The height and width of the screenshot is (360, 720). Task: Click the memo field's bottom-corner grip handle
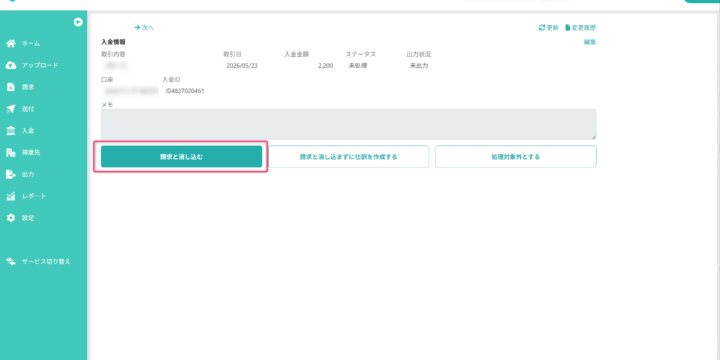(594, 137)
